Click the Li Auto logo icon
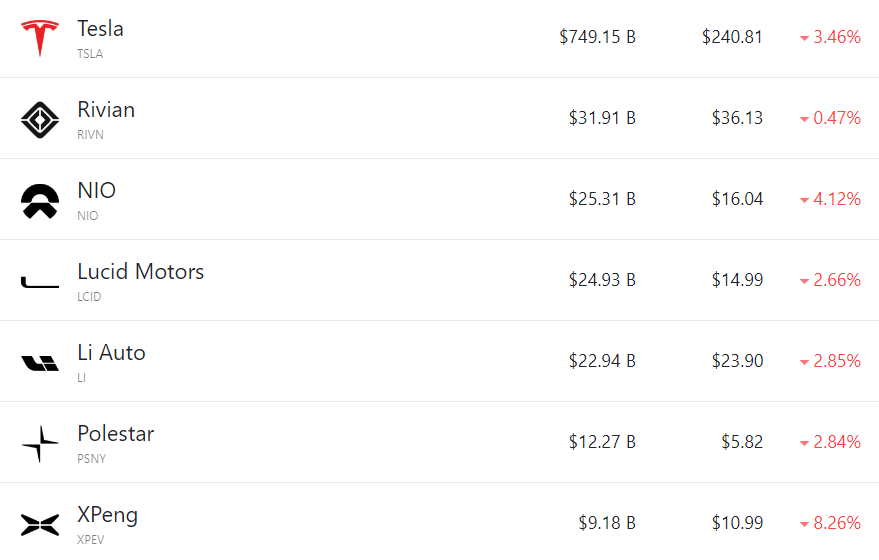The height and width of the screenshot is (560, 879). (40, 363)
